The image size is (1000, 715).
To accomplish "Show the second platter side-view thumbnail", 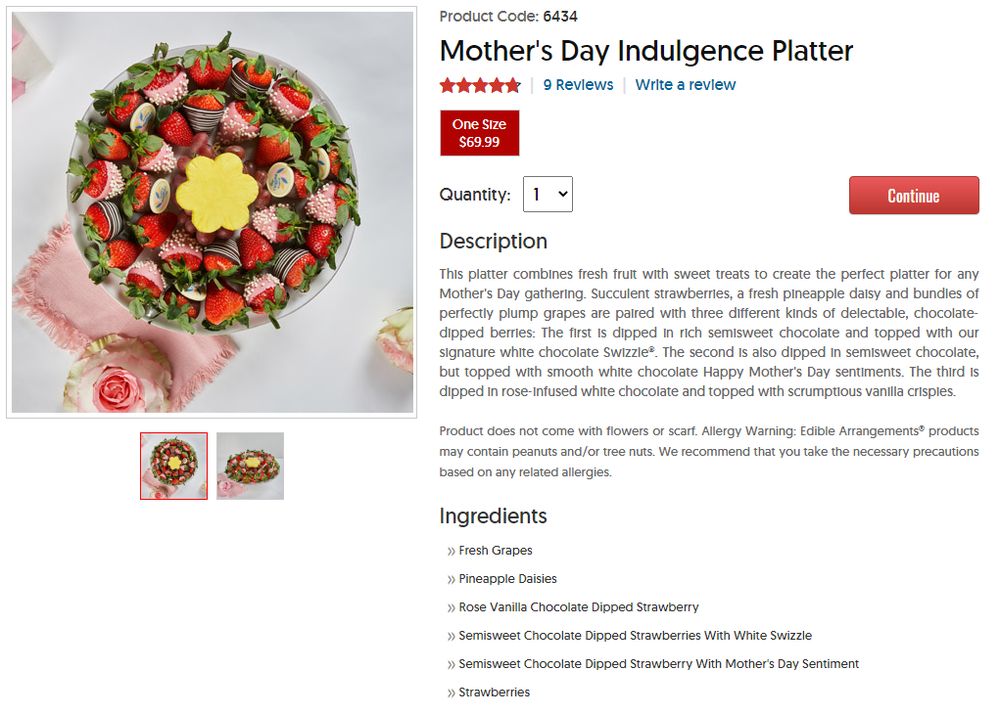I will [250, 466].
